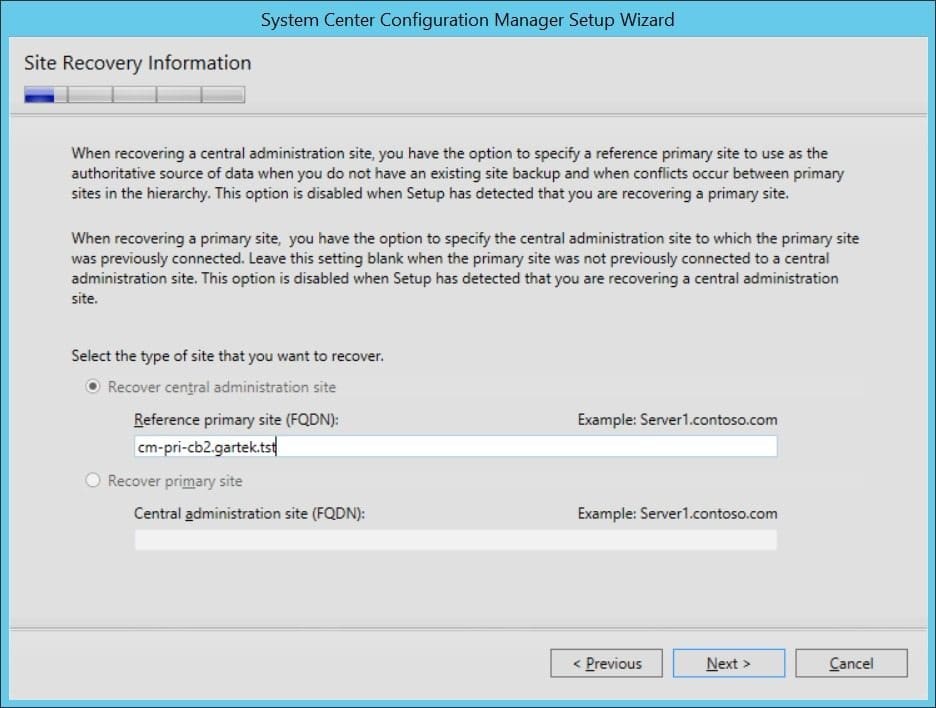Click the System Center Configuration Manager Setup Wizard title

(467, 20)
